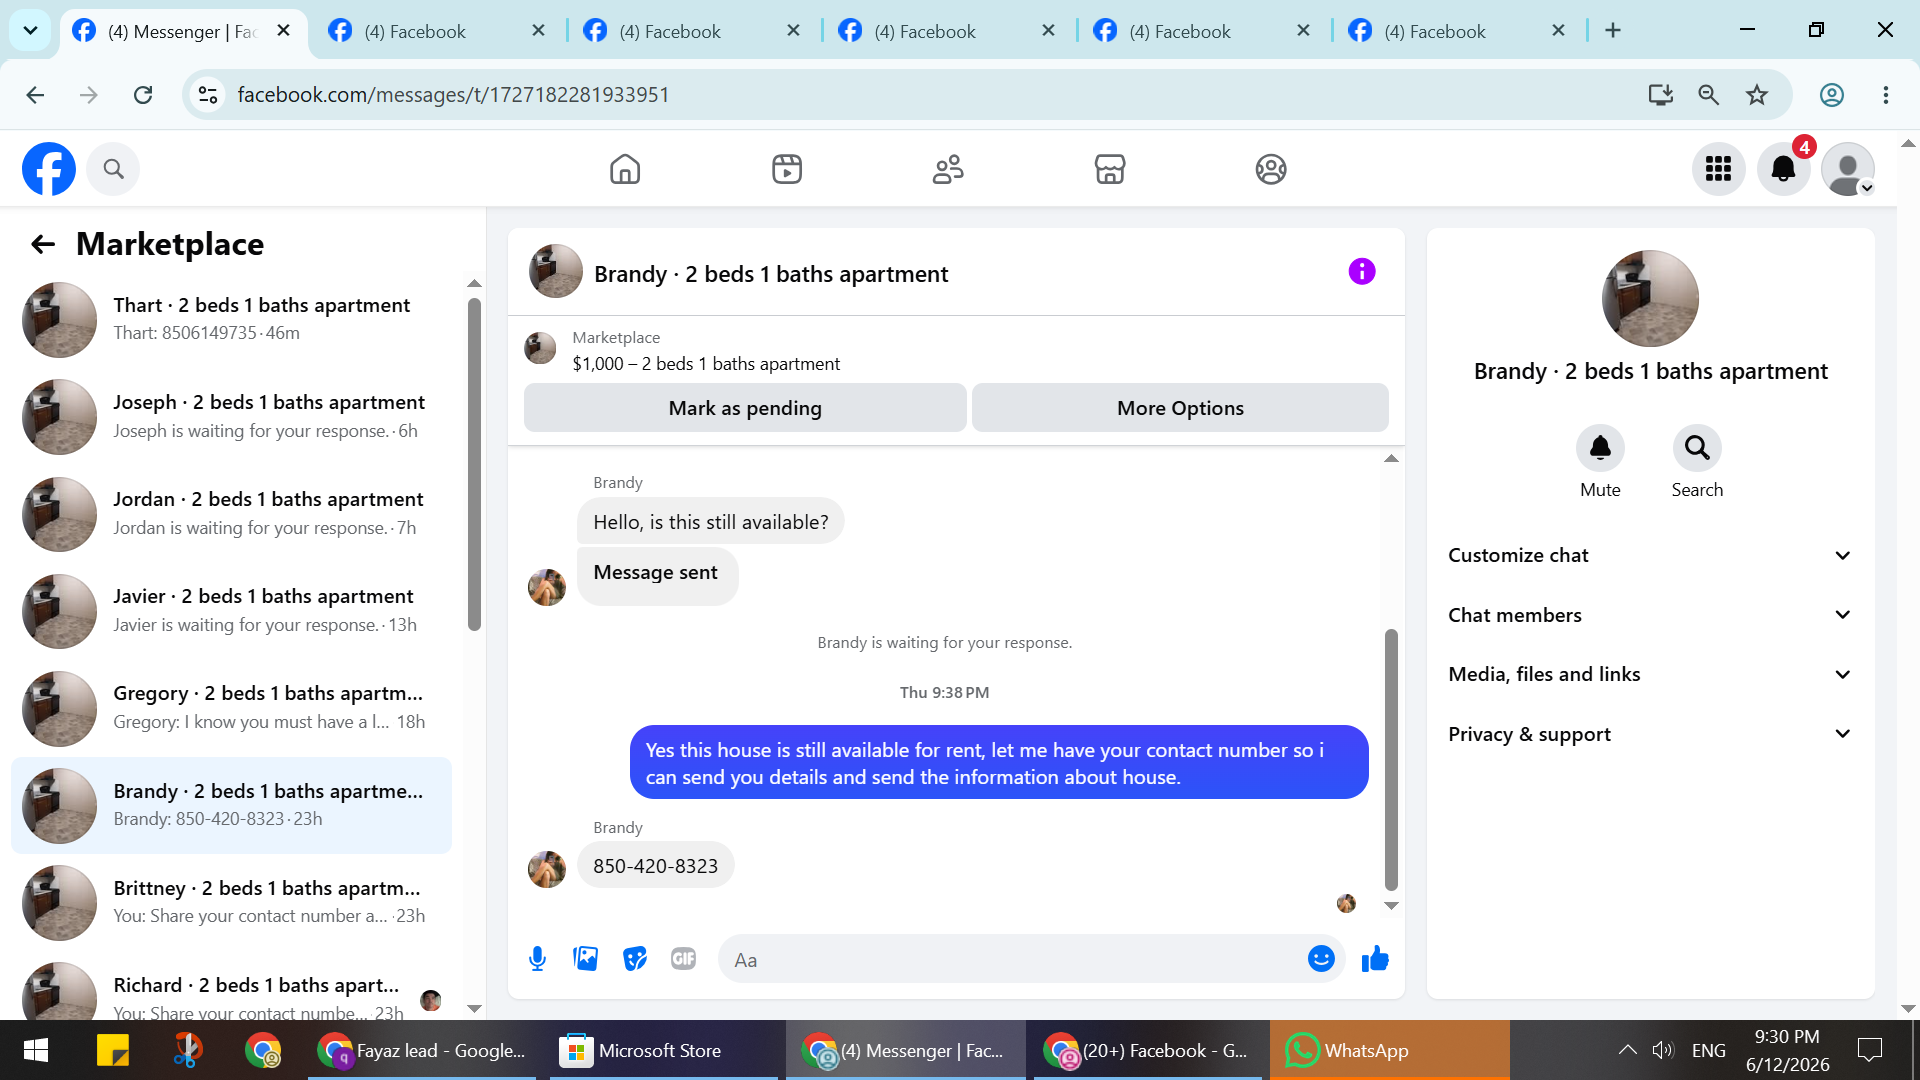1920x1080 pixels.
Task: Click the $1,000 listing link in header
Action: pyautogui.click(x=706, y=364)
